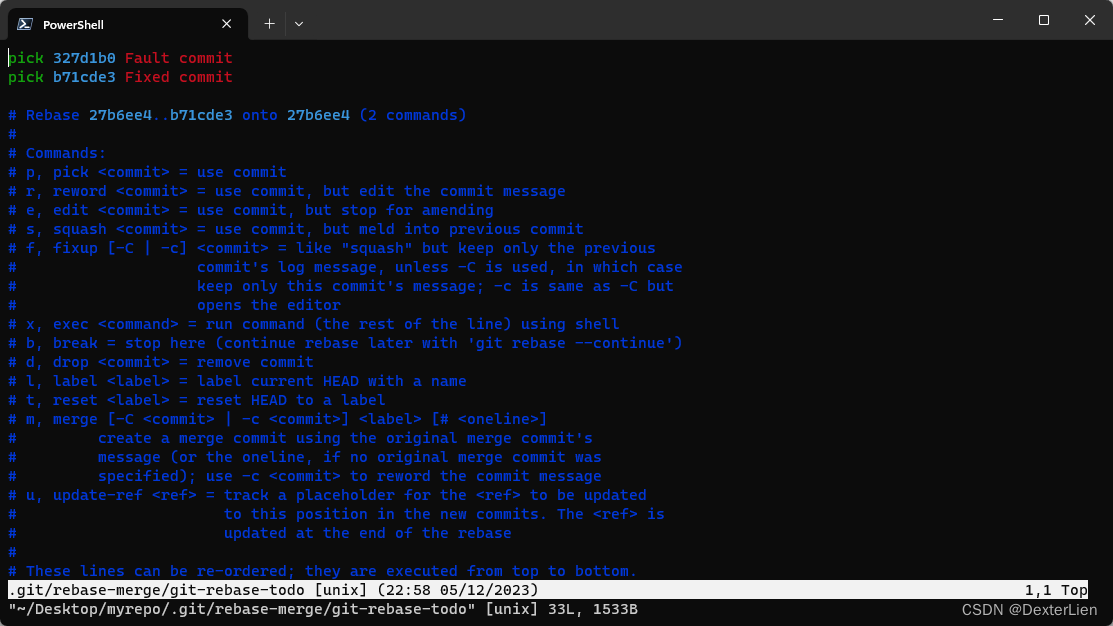This screenshot has width=1113, height=626.
Task: Click the These lines can be re-ordered line
Action: 323,571
